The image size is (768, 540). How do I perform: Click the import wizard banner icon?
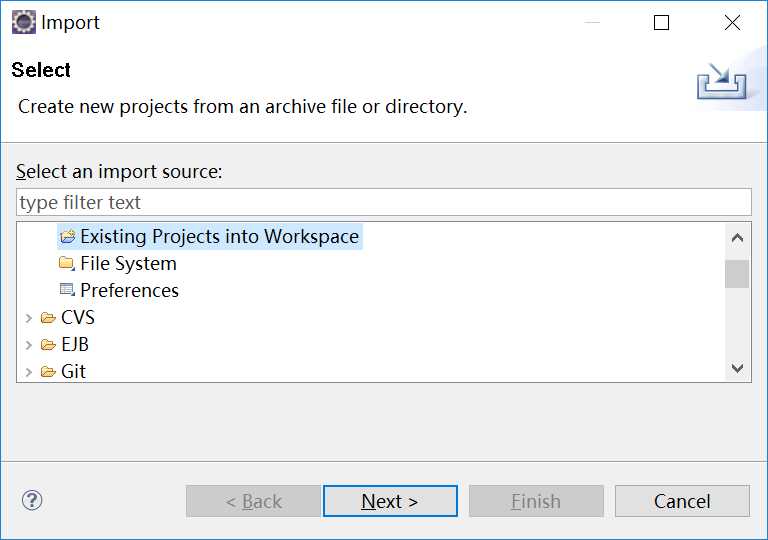[721, 81]
